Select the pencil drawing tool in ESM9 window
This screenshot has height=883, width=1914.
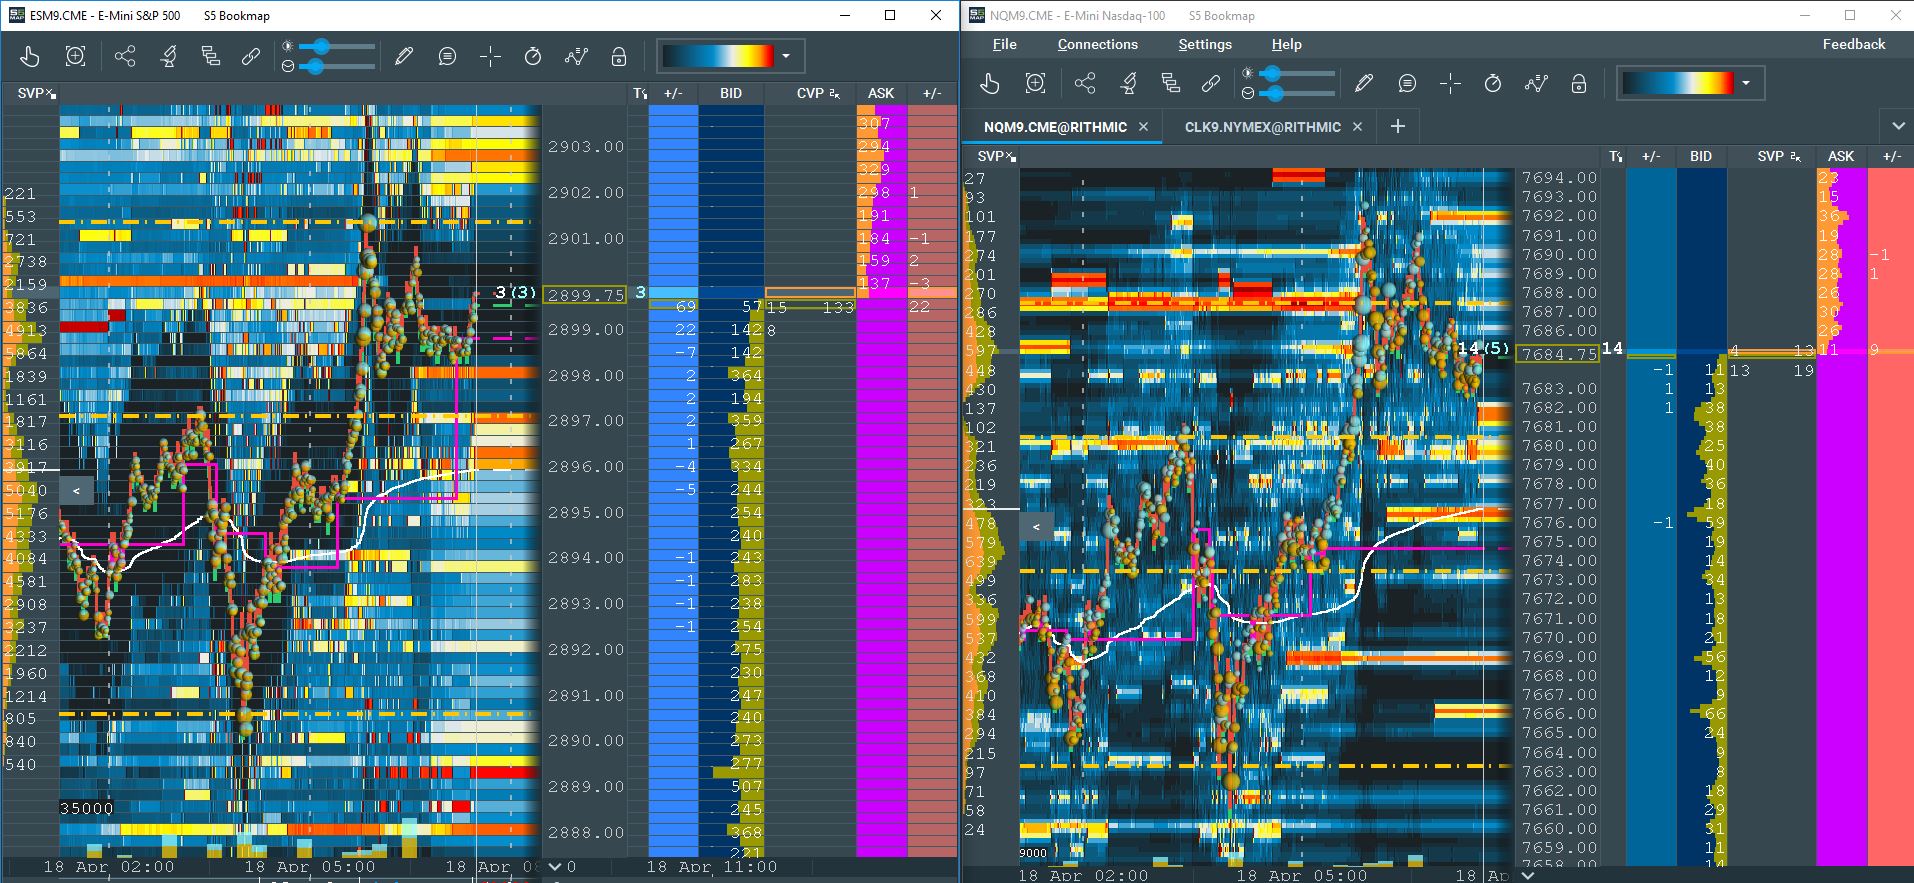click(404, 57)
